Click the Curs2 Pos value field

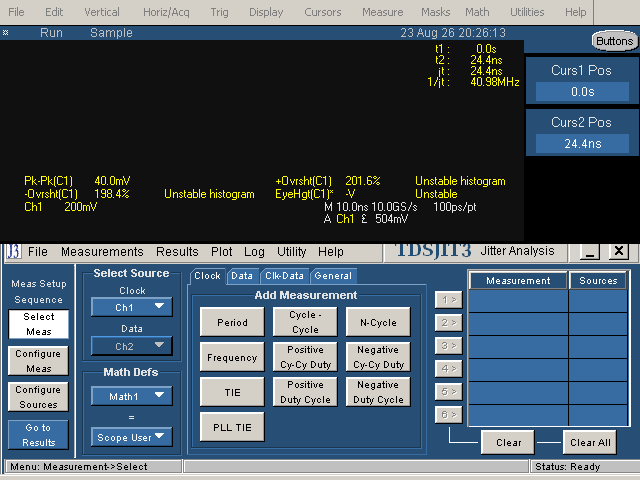click(x=582, y=143)
